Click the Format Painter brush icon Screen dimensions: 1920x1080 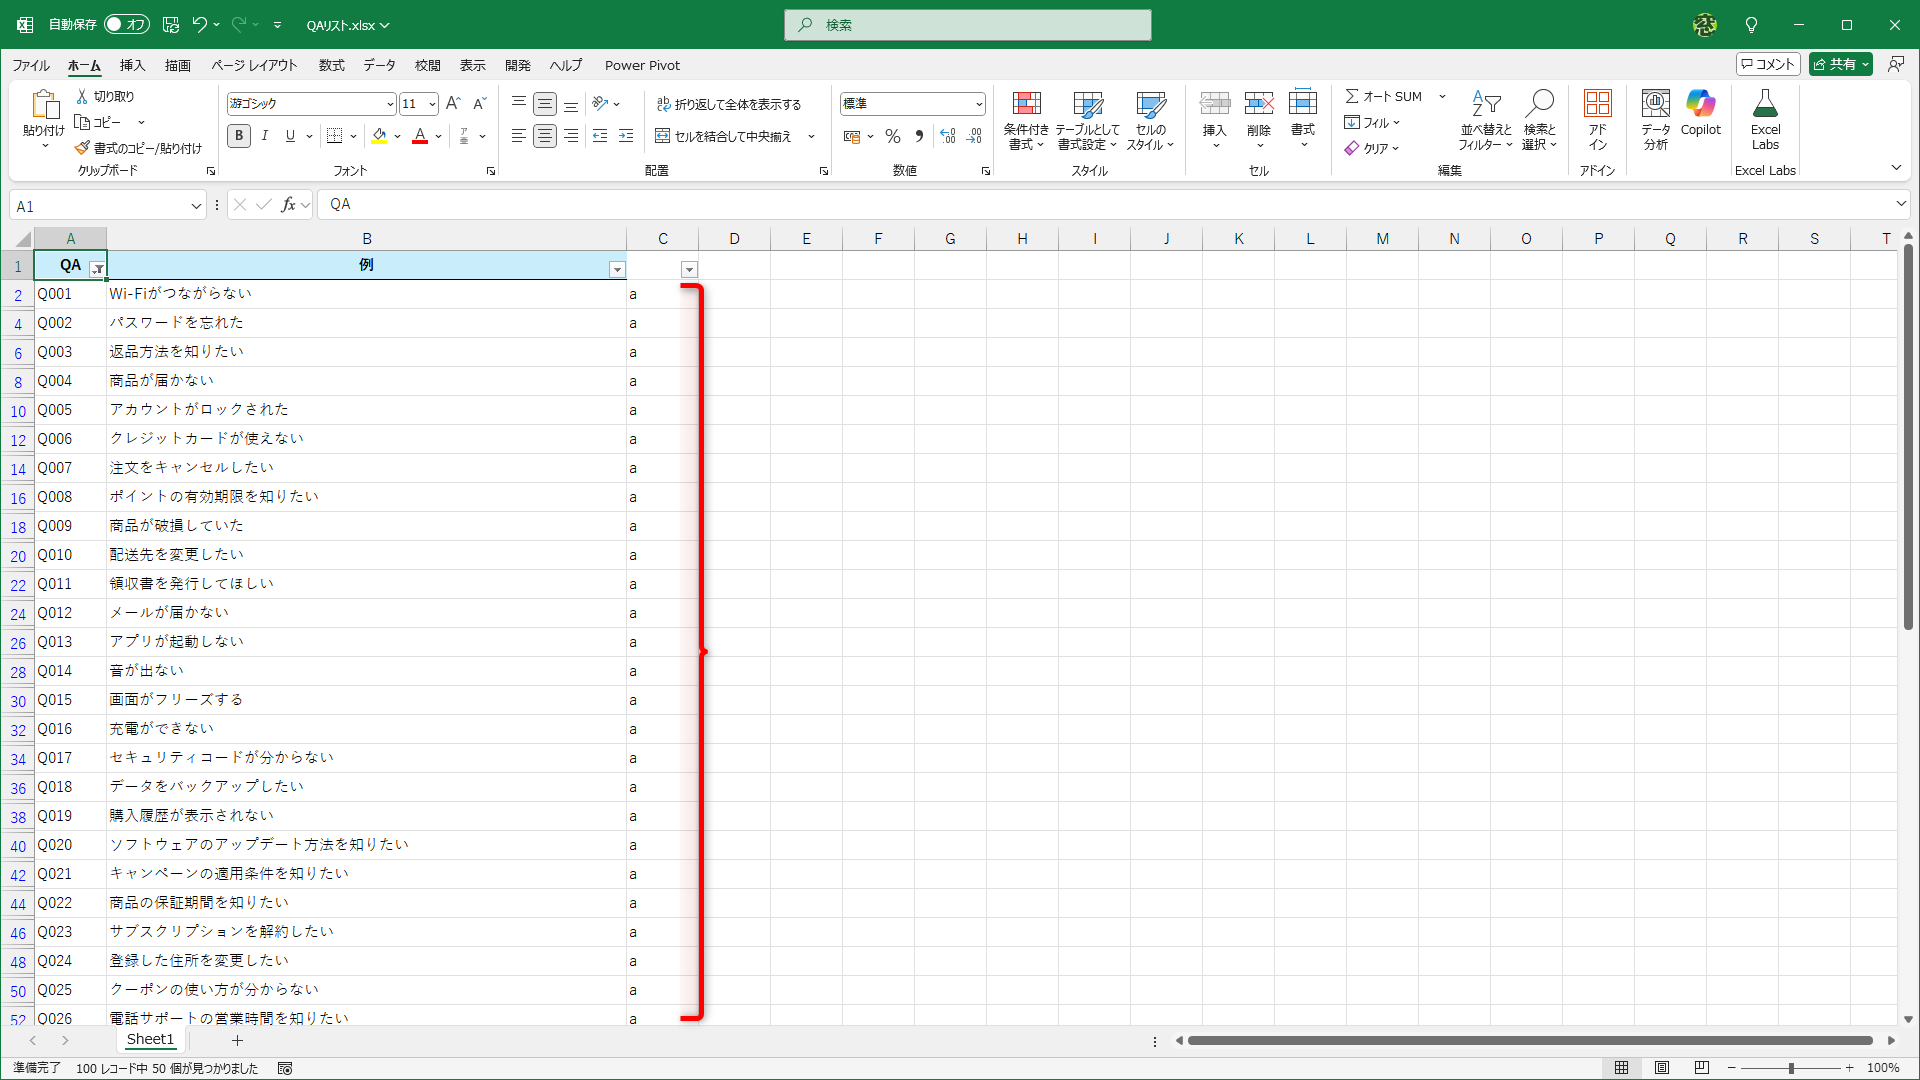coord(82,148)
